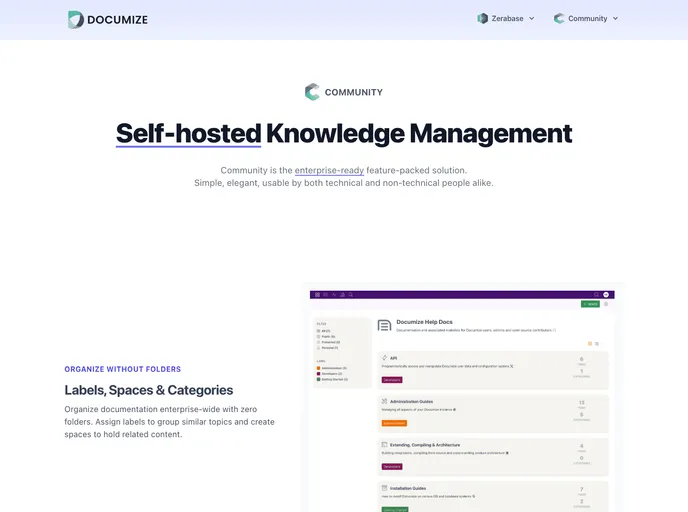Viewport: 688px width, 512px height.
Task: Click the search magnifier icon in the purple app bar
Action: tap(351, 295)
